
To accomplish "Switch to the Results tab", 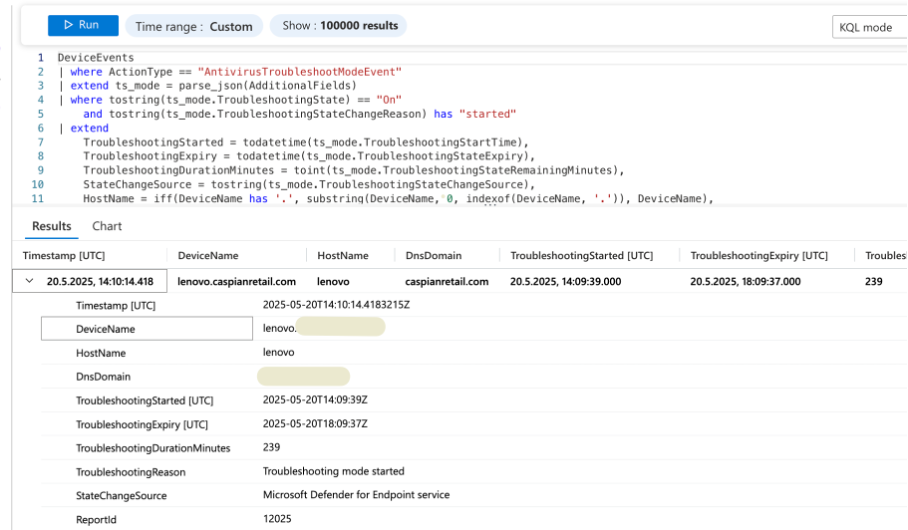I will pyautogui.click(x=52, y=226).
